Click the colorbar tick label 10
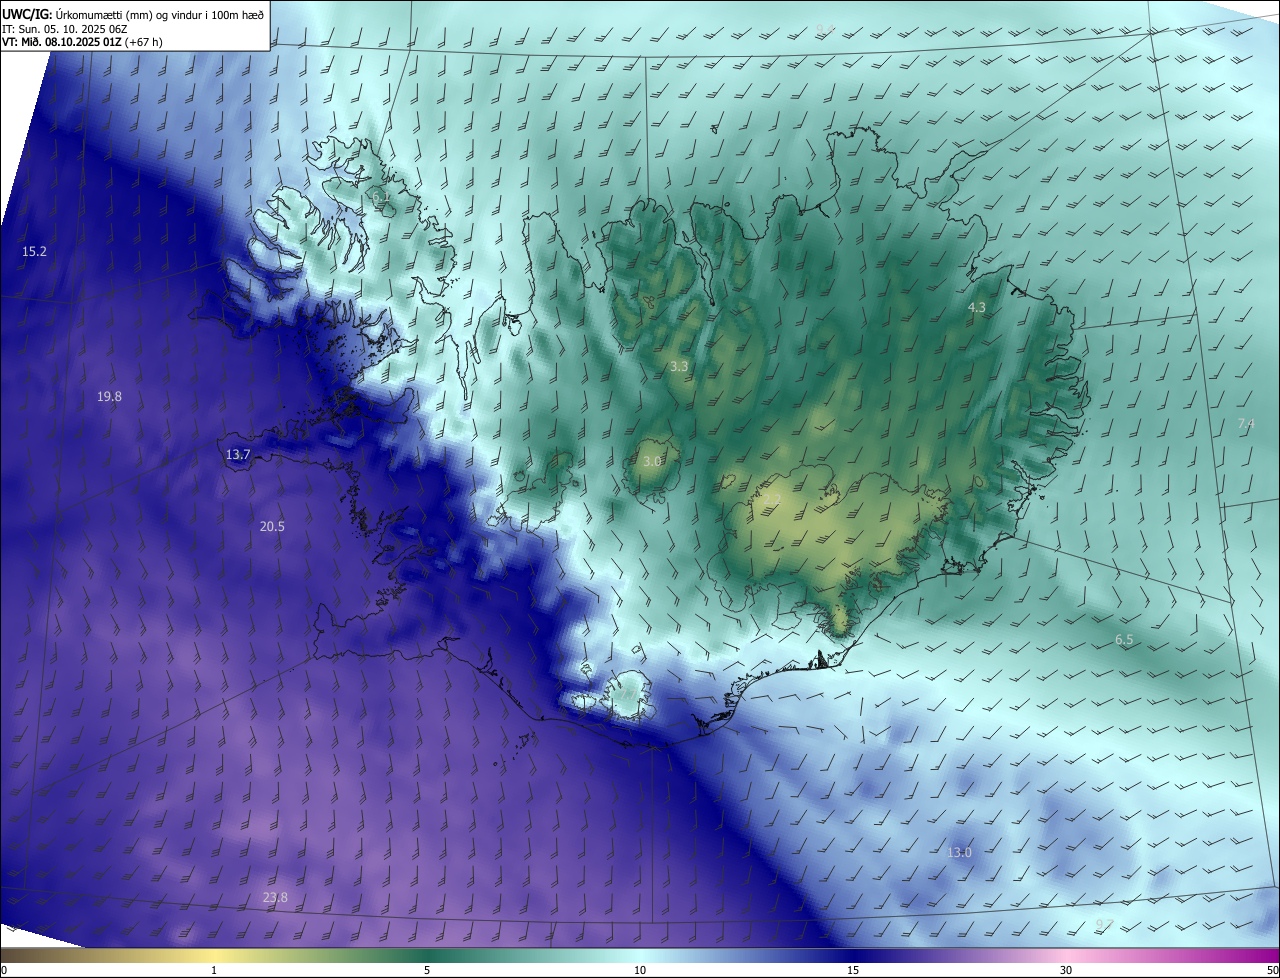The image size is (1280, 978). point(640,970)
